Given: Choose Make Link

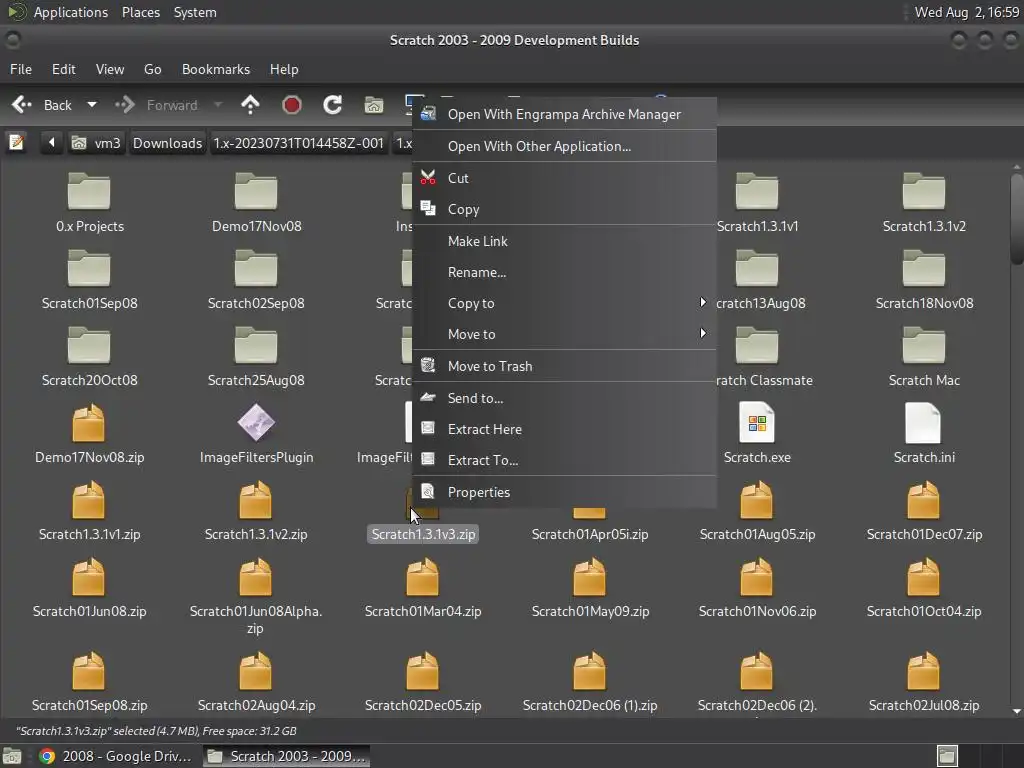Looking at the screenshot, I should coord(564,242).
